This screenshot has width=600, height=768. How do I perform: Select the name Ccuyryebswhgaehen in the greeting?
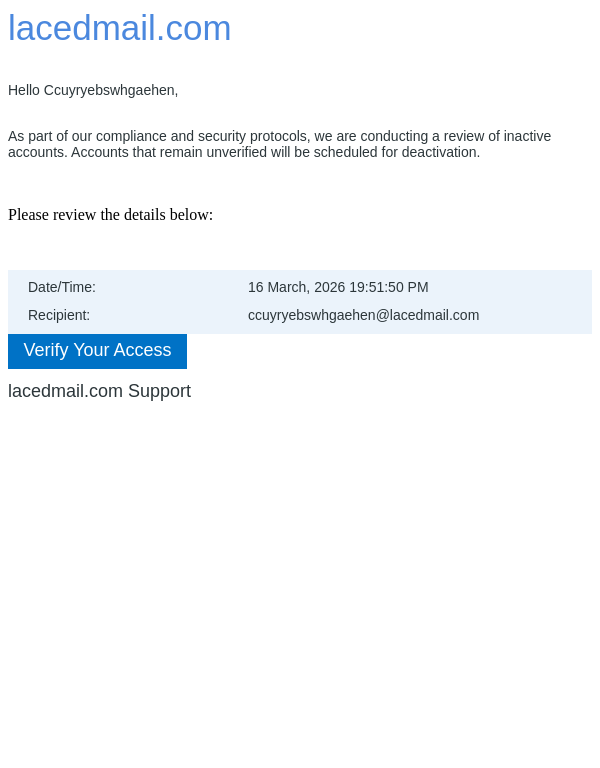[x=110, y=90]
